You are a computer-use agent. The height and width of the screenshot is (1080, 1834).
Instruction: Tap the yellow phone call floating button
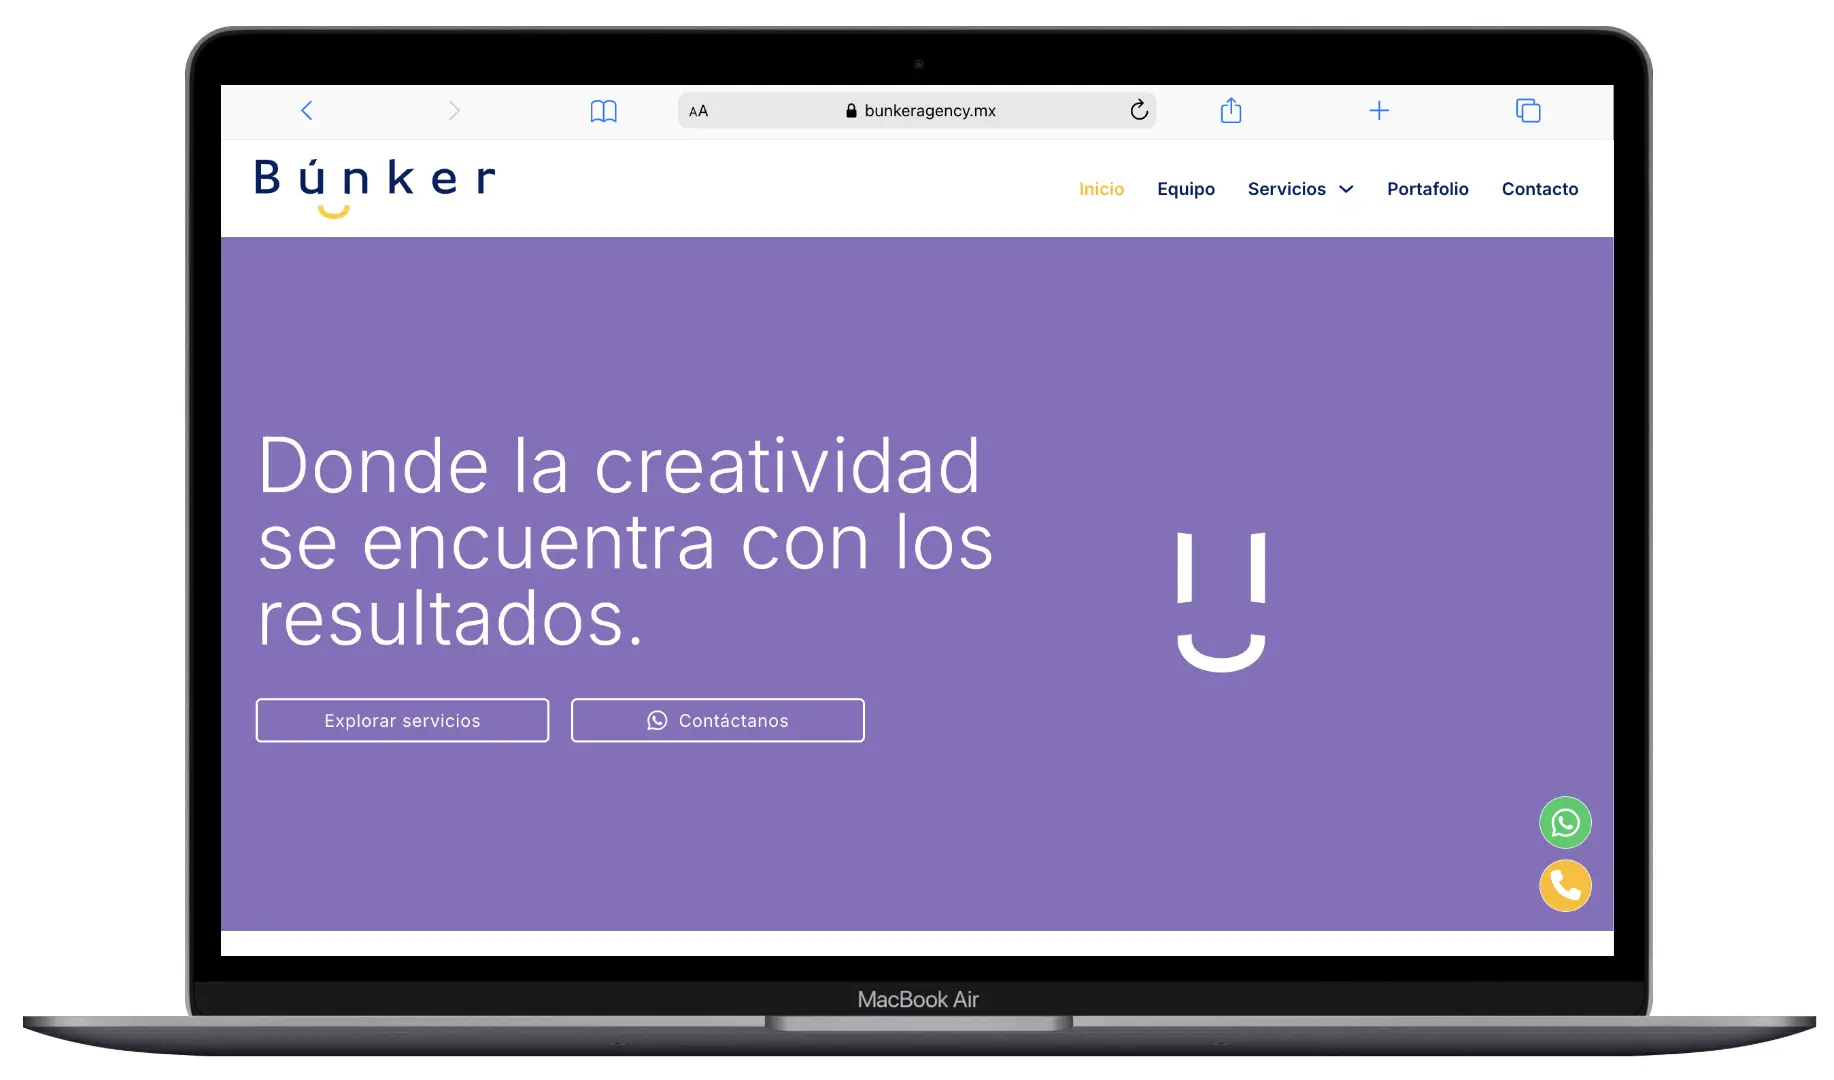coord(1565,886)
